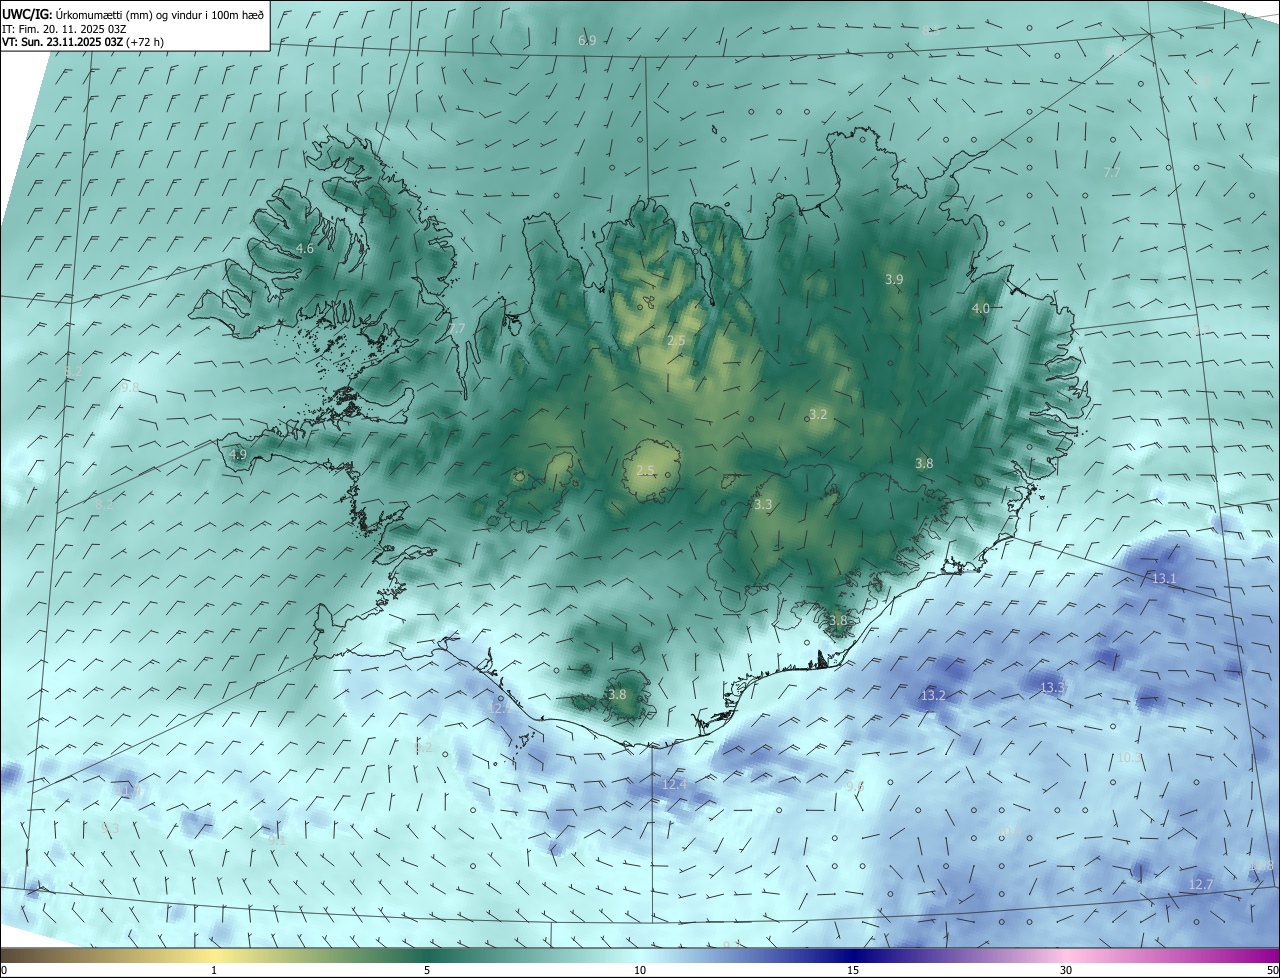Click the 'IT: Fim. 20. 11. 2025 03Z' line
This screenshot has width=1280, height=978.
pyautogui.click(x=64, y=29)
